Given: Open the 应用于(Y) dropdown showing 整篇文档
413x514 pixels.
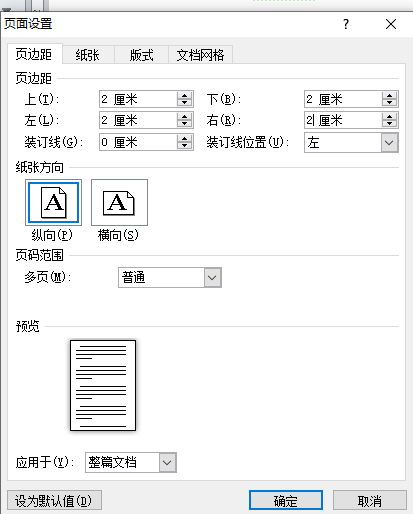Looking at the screenshot, I should [131, 462].
